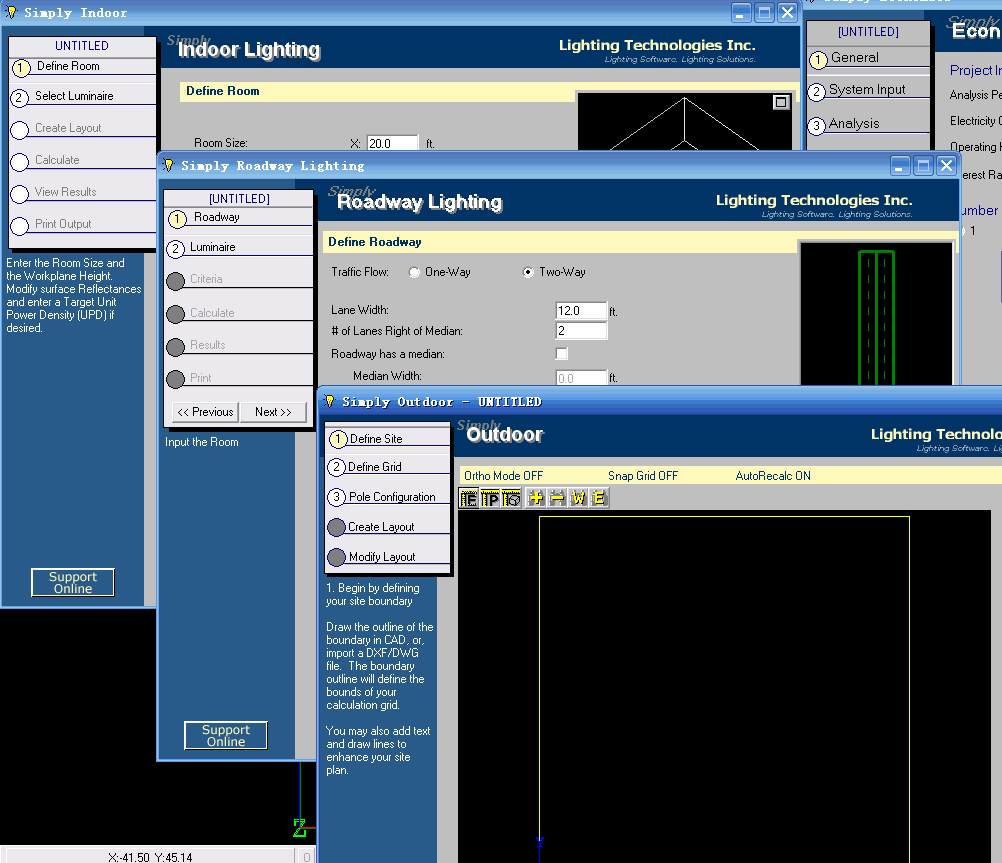Click Support Online button in Roadway window
Image resolution: width=1002 pixels, height=863 pixels.
(226, 735)
